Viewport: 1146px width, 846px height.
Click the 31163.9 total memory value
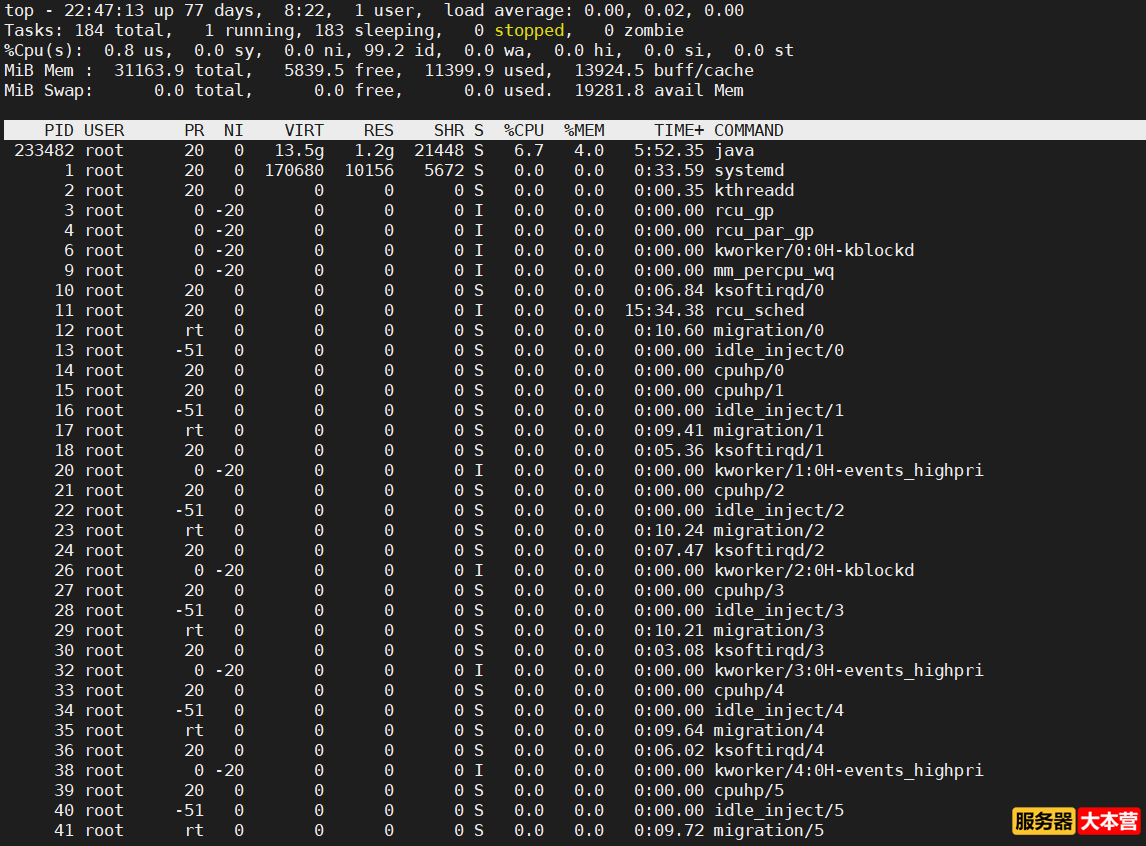point(149,70)
